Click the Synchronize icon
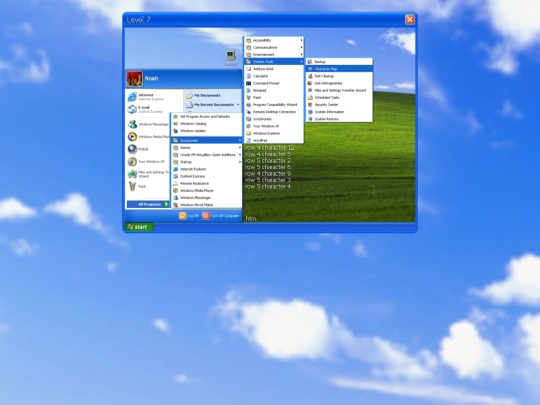This screenshot has width=540, height=405. click(x=248, y=119)
